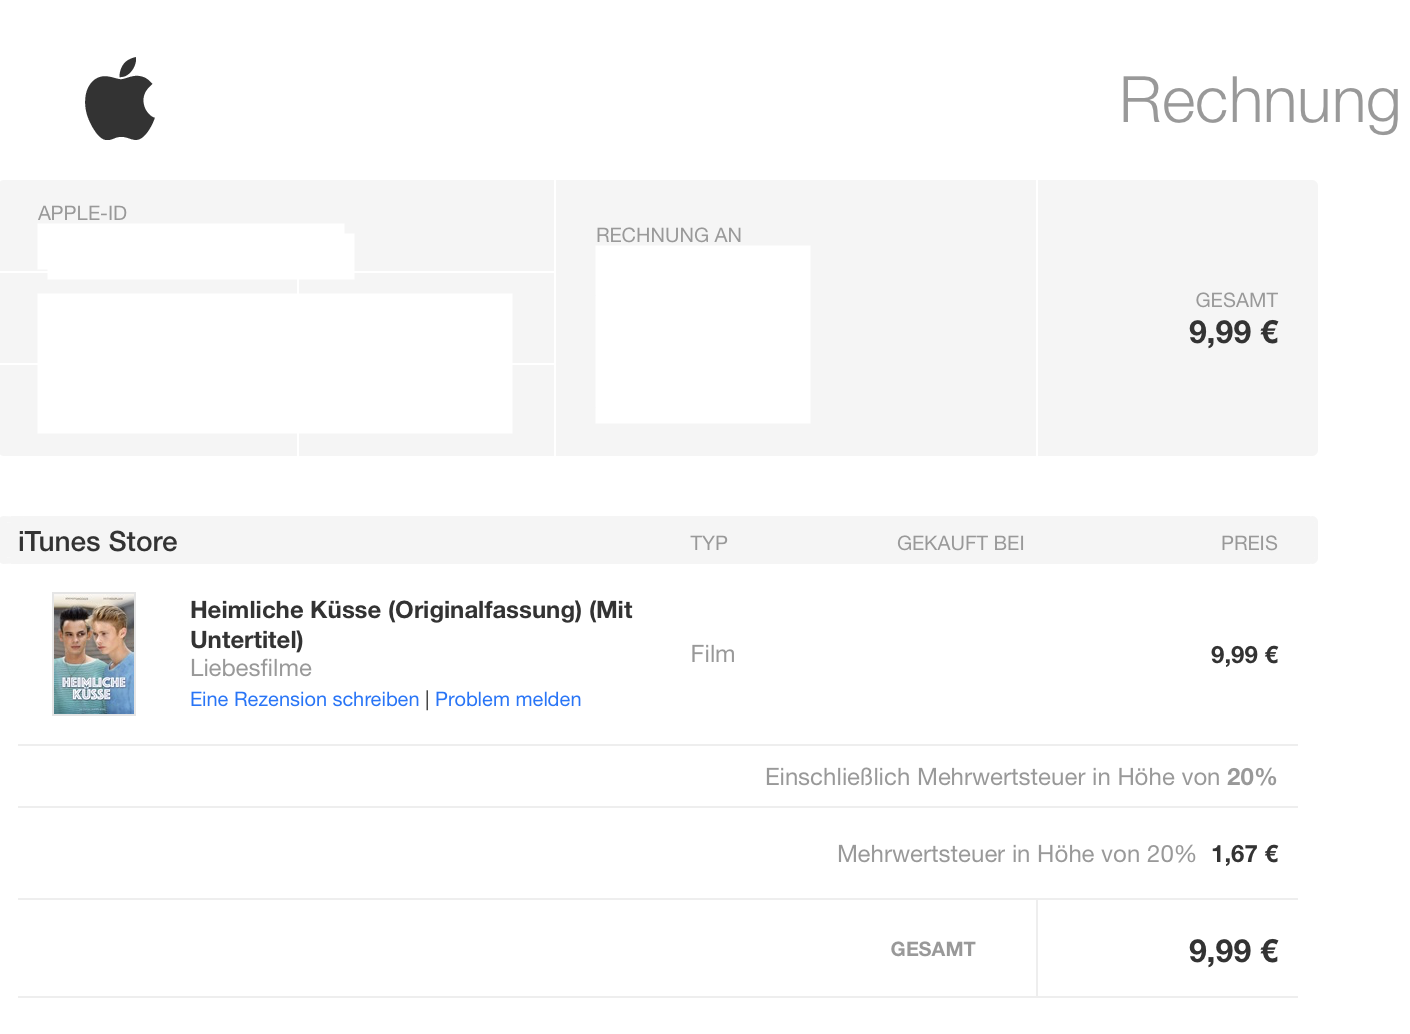This screenshot has height=1034, width=1410.
Task: Click the 'Problem melden' link
Action: pos(508,699)
